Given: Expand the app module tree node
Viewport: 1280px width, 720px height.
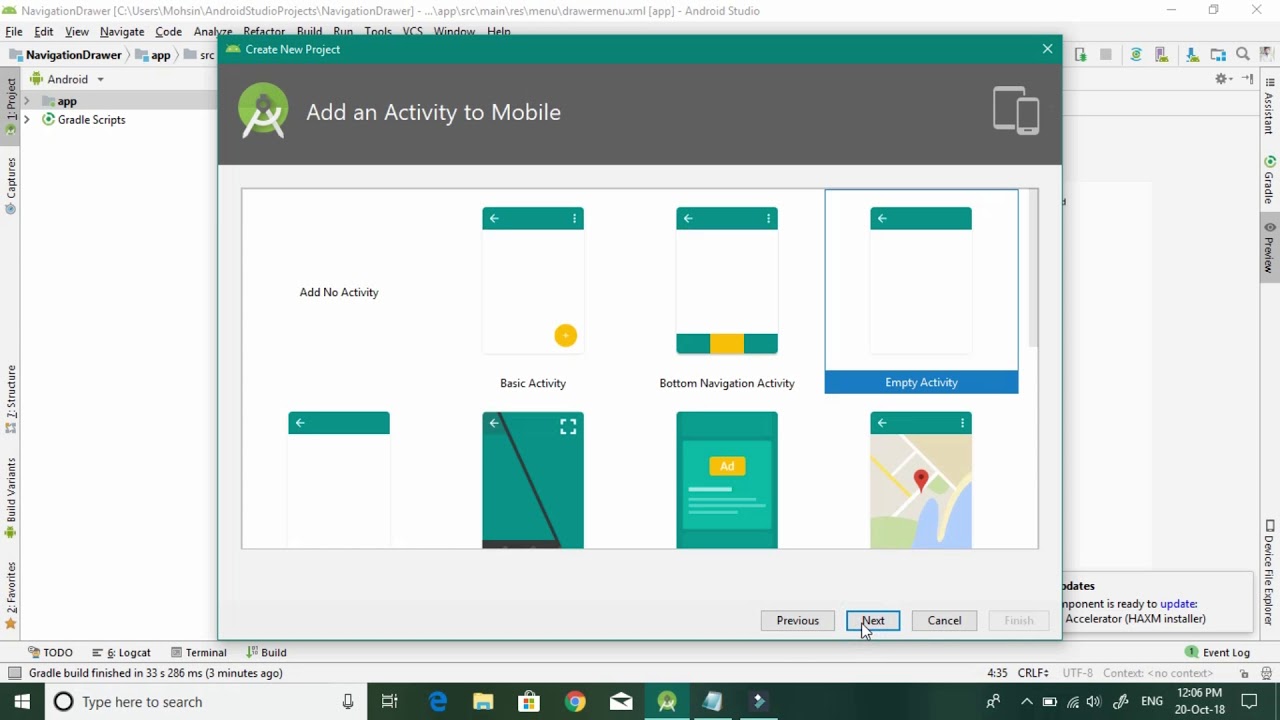Looking at the screenshot, I should 27,101.
